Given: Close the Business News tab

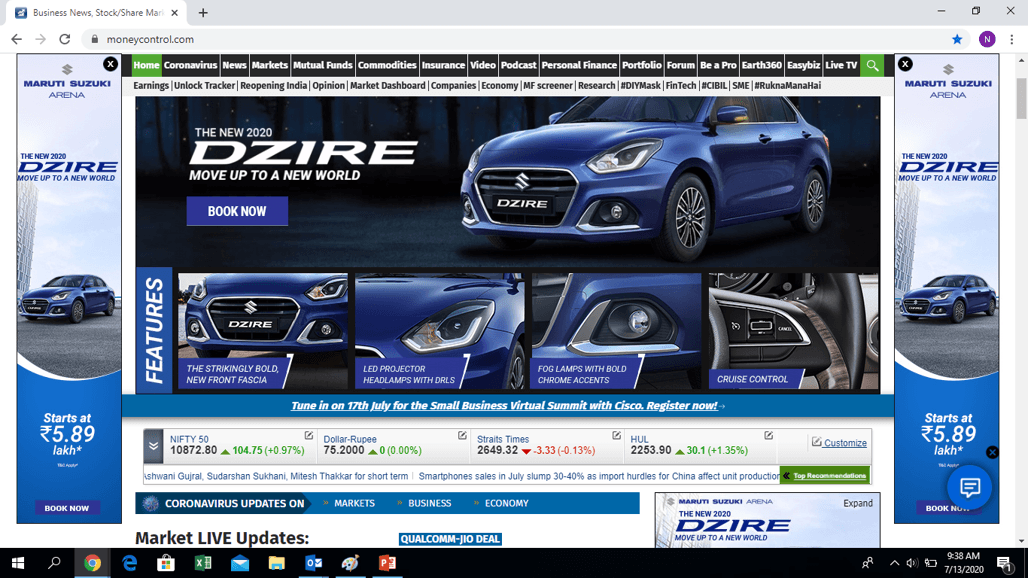Looking at the screenshot, I should point(174,12).
